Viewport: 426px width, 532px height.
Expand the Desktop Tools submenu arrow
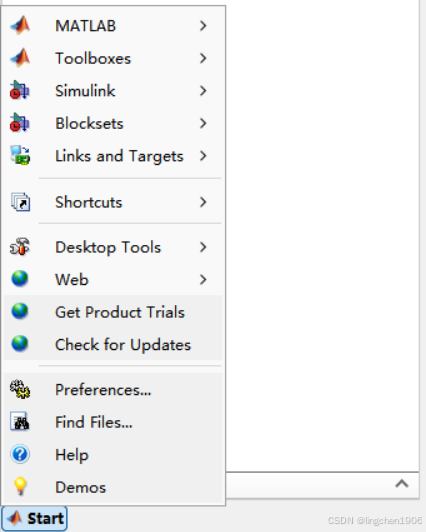203,247
